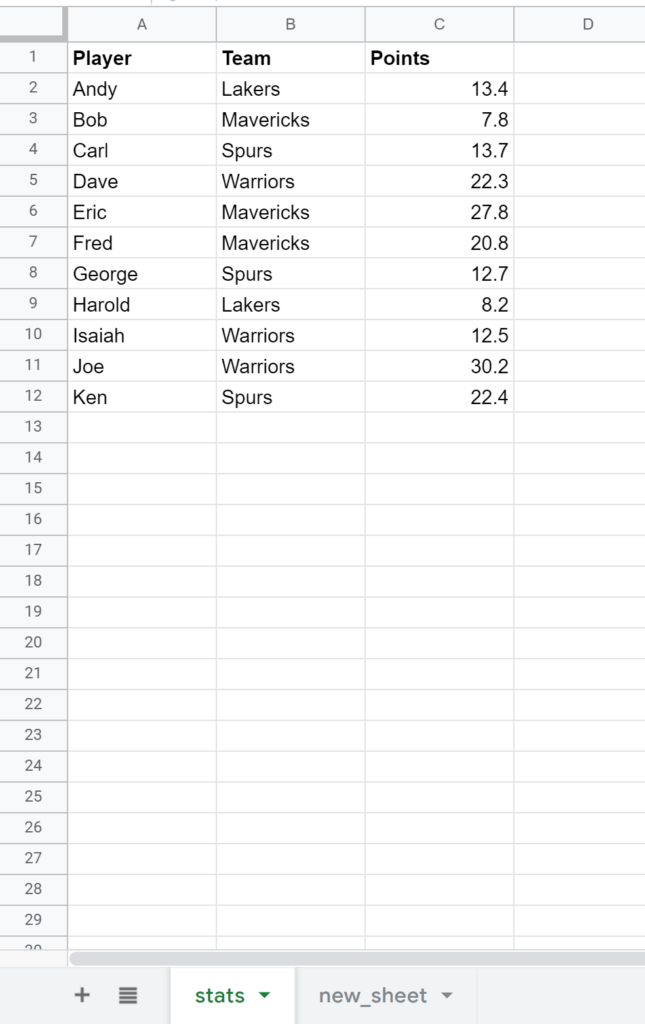Click the horizontal scrollbar at the bottom
Viewport: 645px width, 1024px height.
(x=350, y=953)
